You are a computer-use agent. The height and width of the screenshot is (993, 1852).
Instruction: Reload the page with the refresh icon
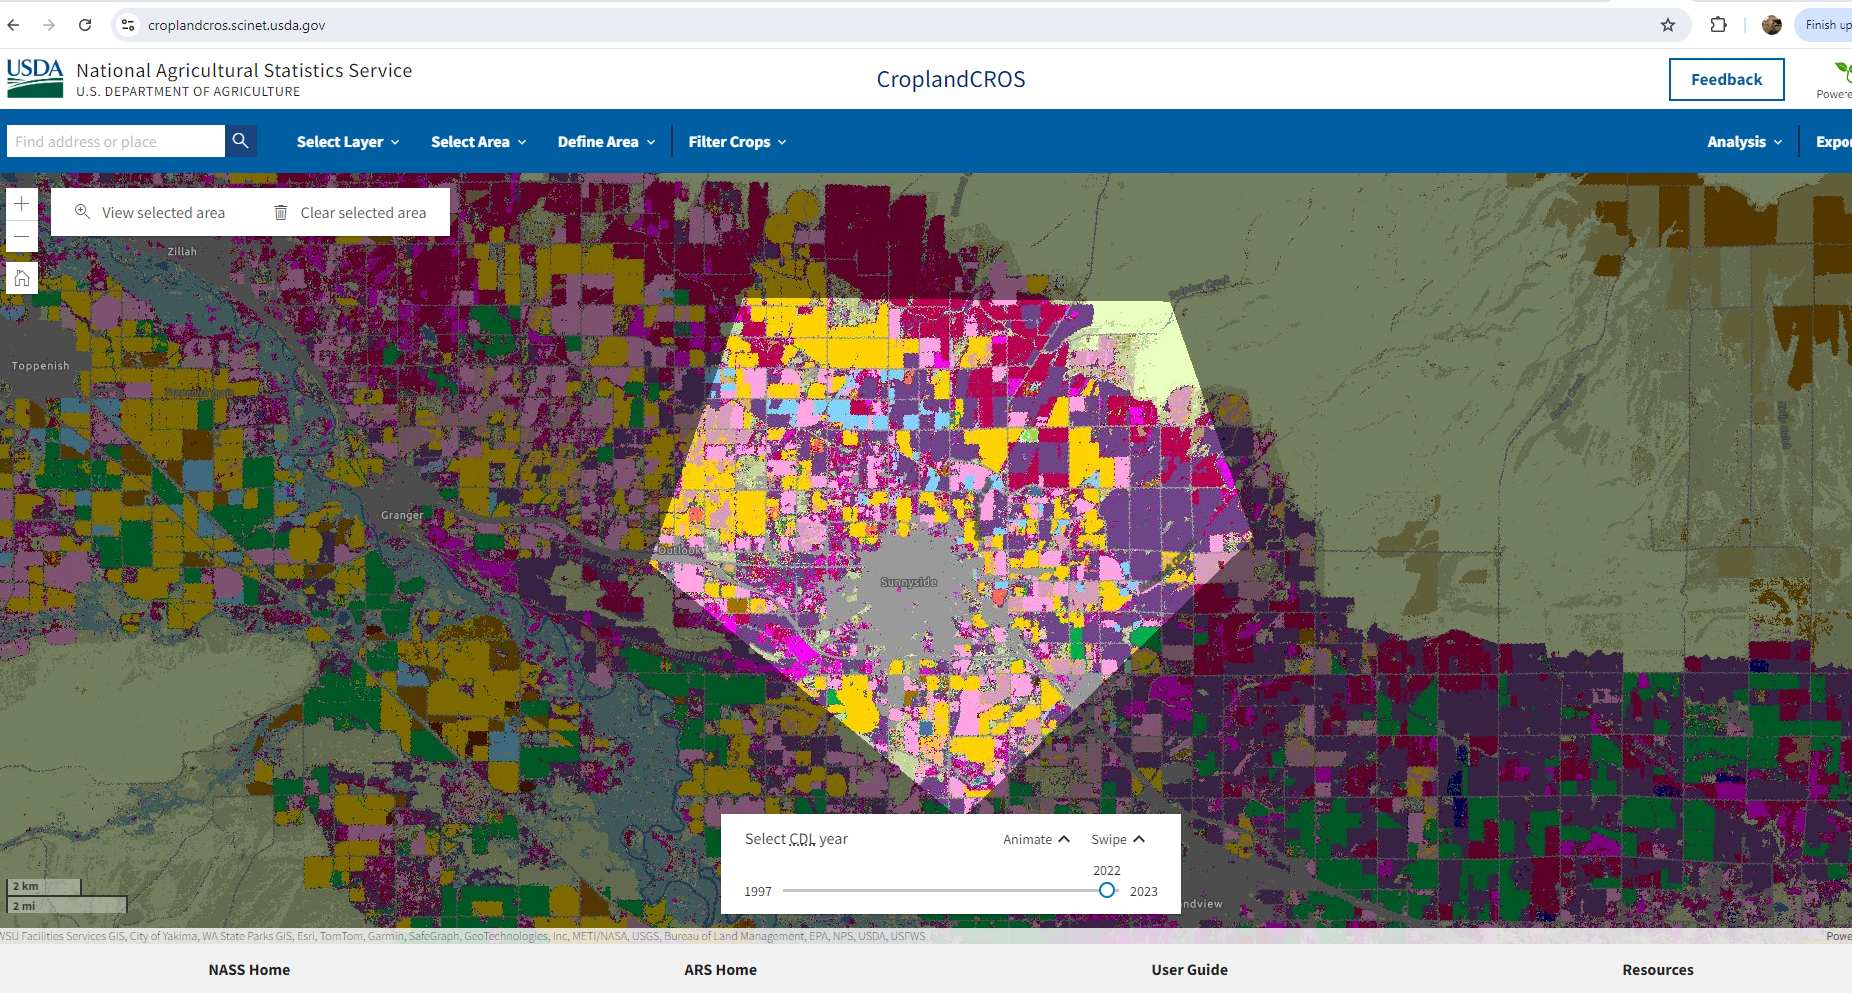pyautogui.click(x=85, y=25)
